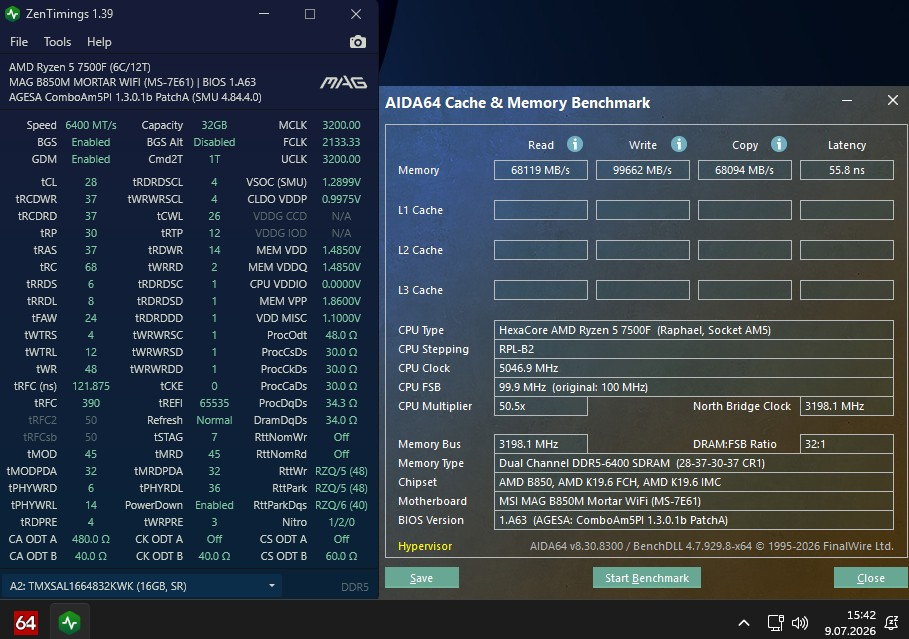Open ZenTimings from the taskbar icon
Image resolution: width=909 pixels, height=639 pixels.
coord(70,623)
